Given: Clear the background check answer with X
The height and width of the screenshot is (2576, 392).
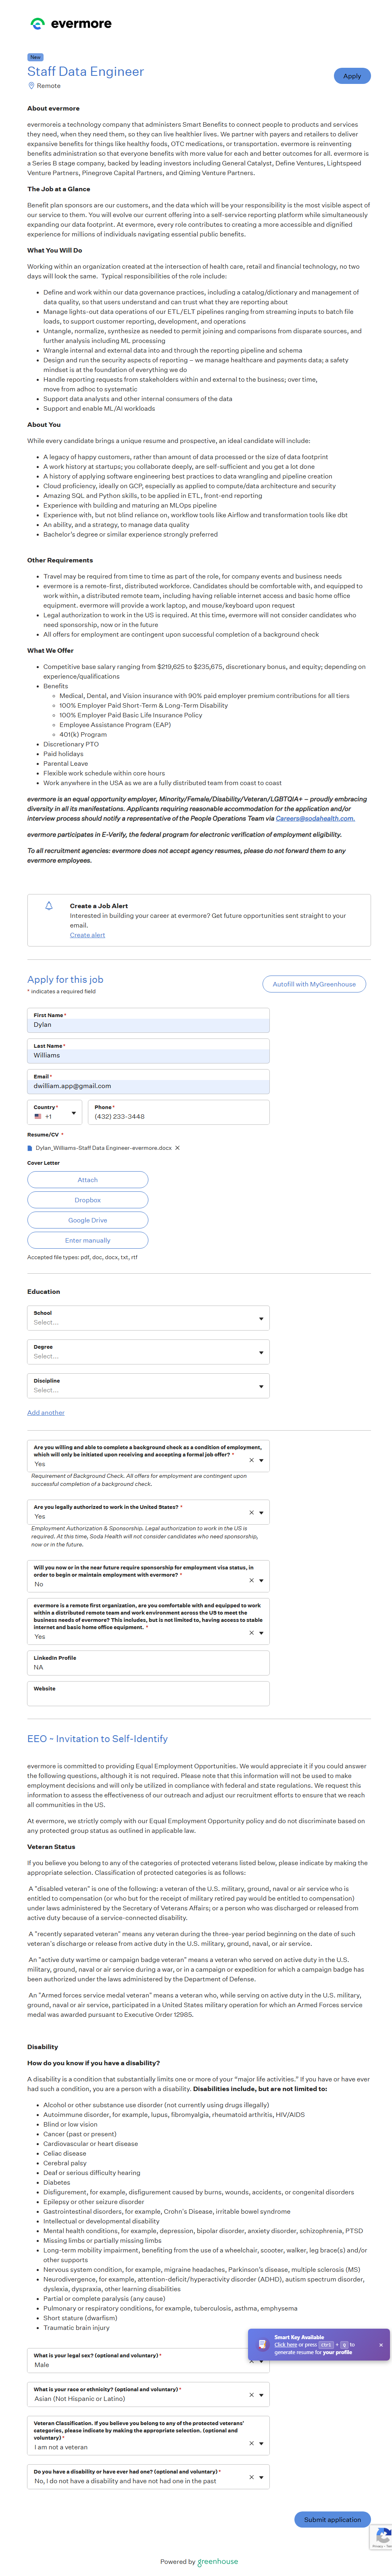Looking at the screenshot, I should coord(251,1460).
